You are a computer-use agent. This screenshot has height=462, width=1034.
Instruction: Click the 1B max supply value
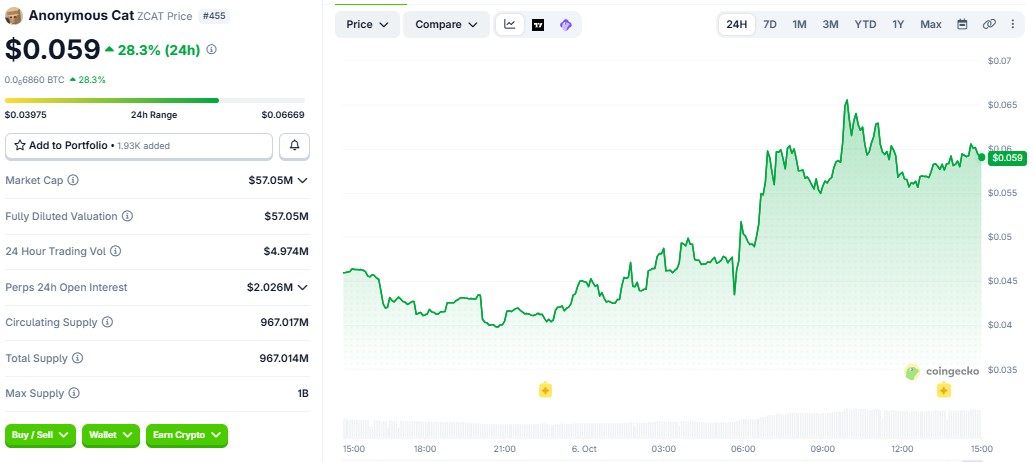click(x=303, y=393)
